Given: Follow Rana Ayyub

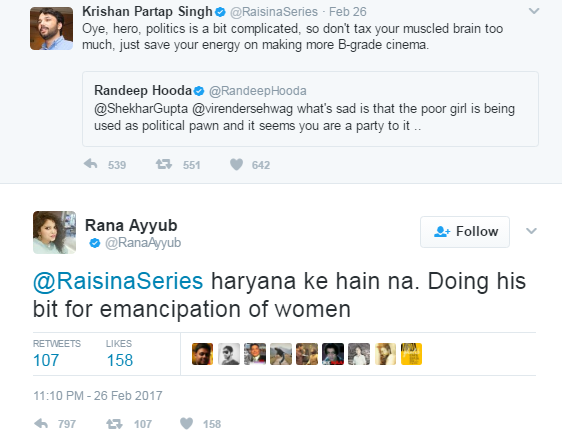Looking at the screenshot, I should pyautogui.click(x=465, y=232).
